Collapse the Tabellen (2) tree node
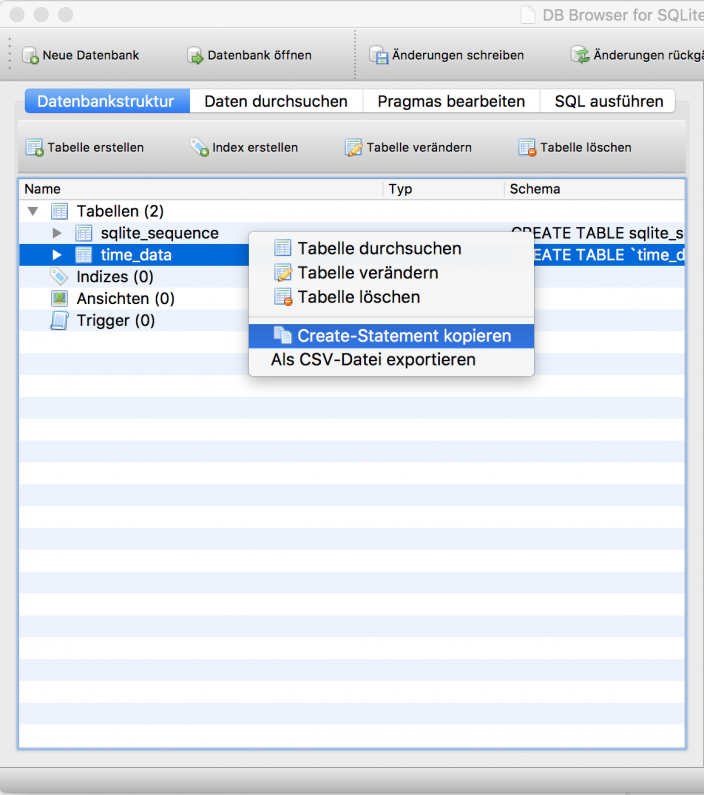704x795 pixels. (33, 211)
